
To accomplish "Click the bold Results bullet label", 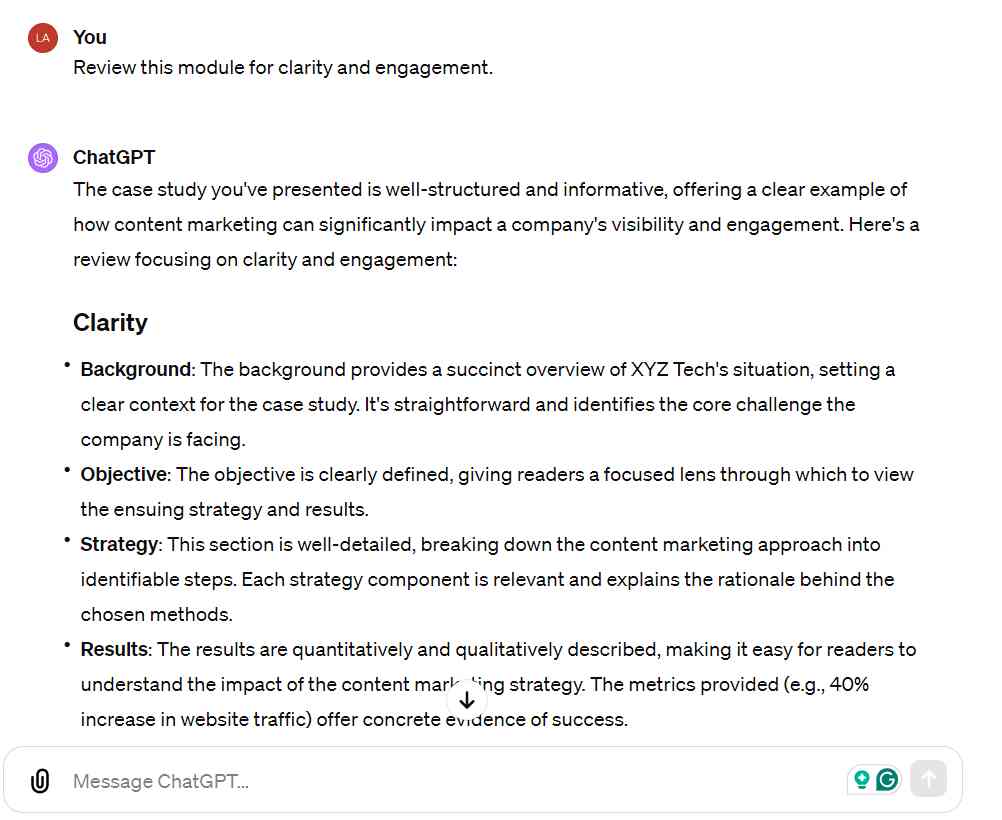I will (113, 649).
